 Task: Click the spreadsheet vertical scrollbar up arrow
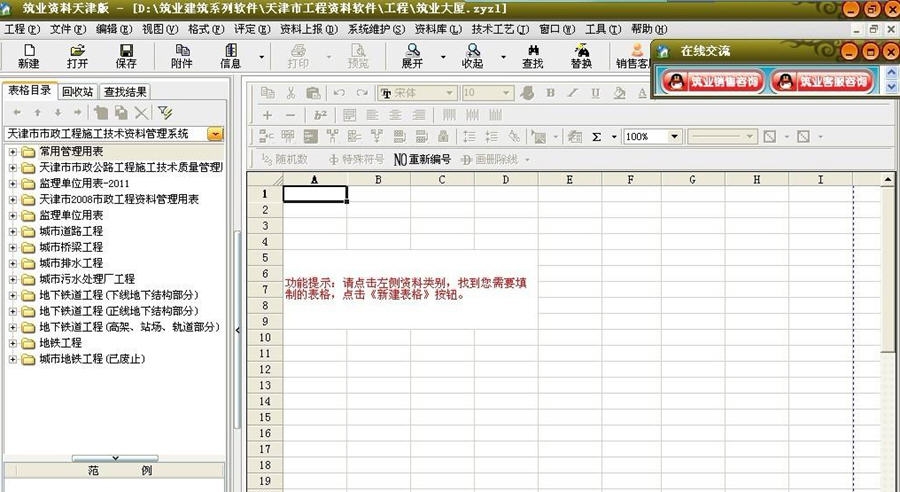click(887, 180)
